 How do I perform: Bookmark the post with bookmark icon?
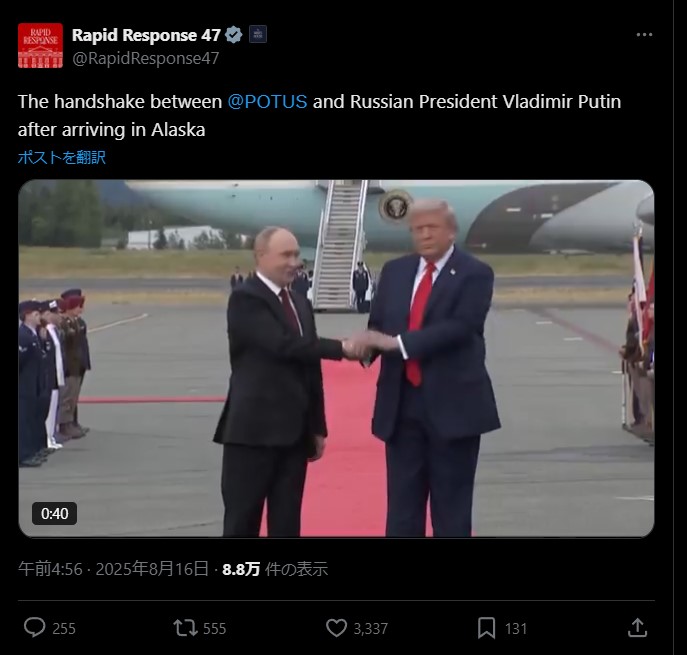click(486, 628)
